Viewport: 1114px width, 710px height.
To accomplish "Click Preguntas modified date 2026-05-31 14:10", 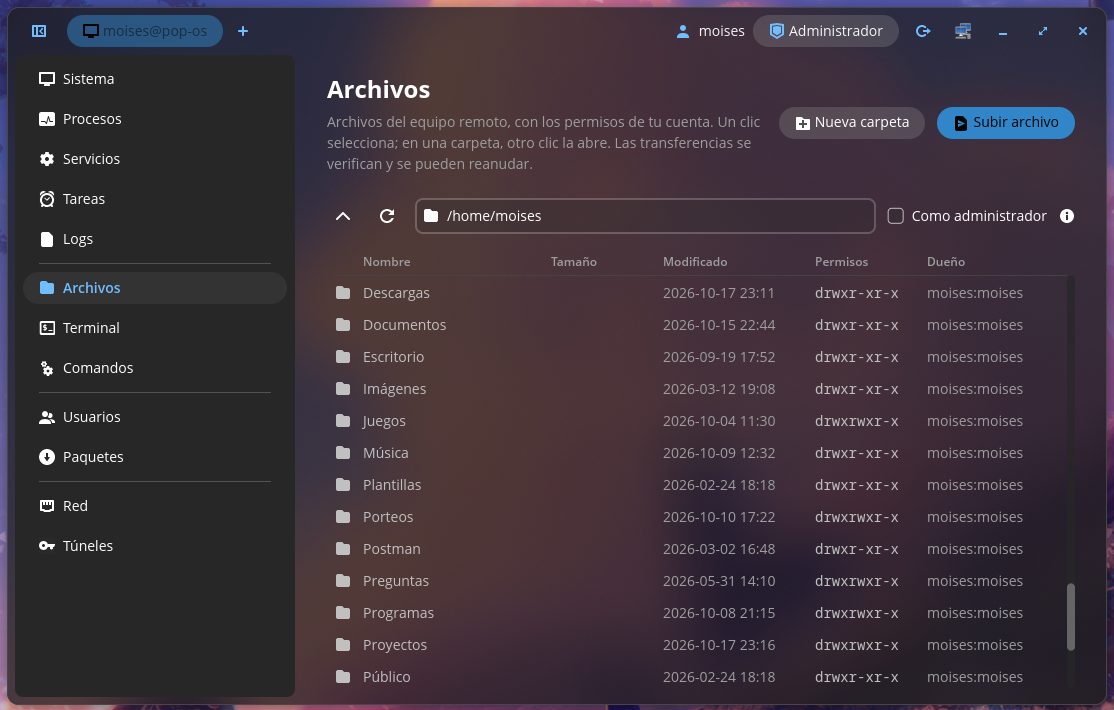I will click(x=719, y=581).
